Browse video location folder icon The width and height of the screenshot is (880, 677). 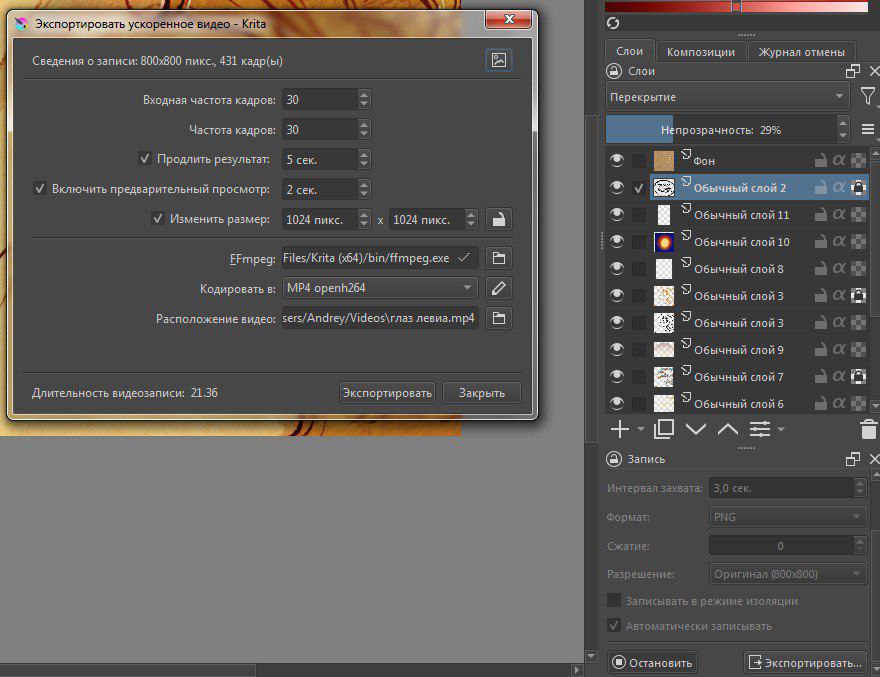(498, 318)
